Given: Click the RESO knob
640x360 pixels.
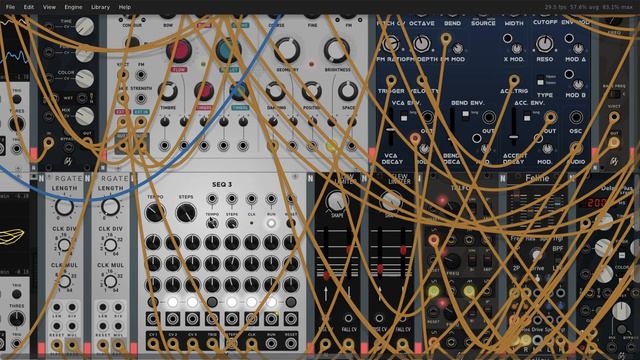Looking at the screenshot, I should [545, 44].
